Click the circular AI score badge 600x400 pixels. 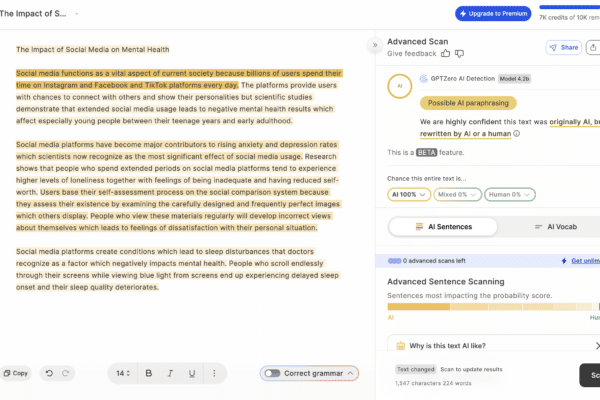click(x=399, y=86)
